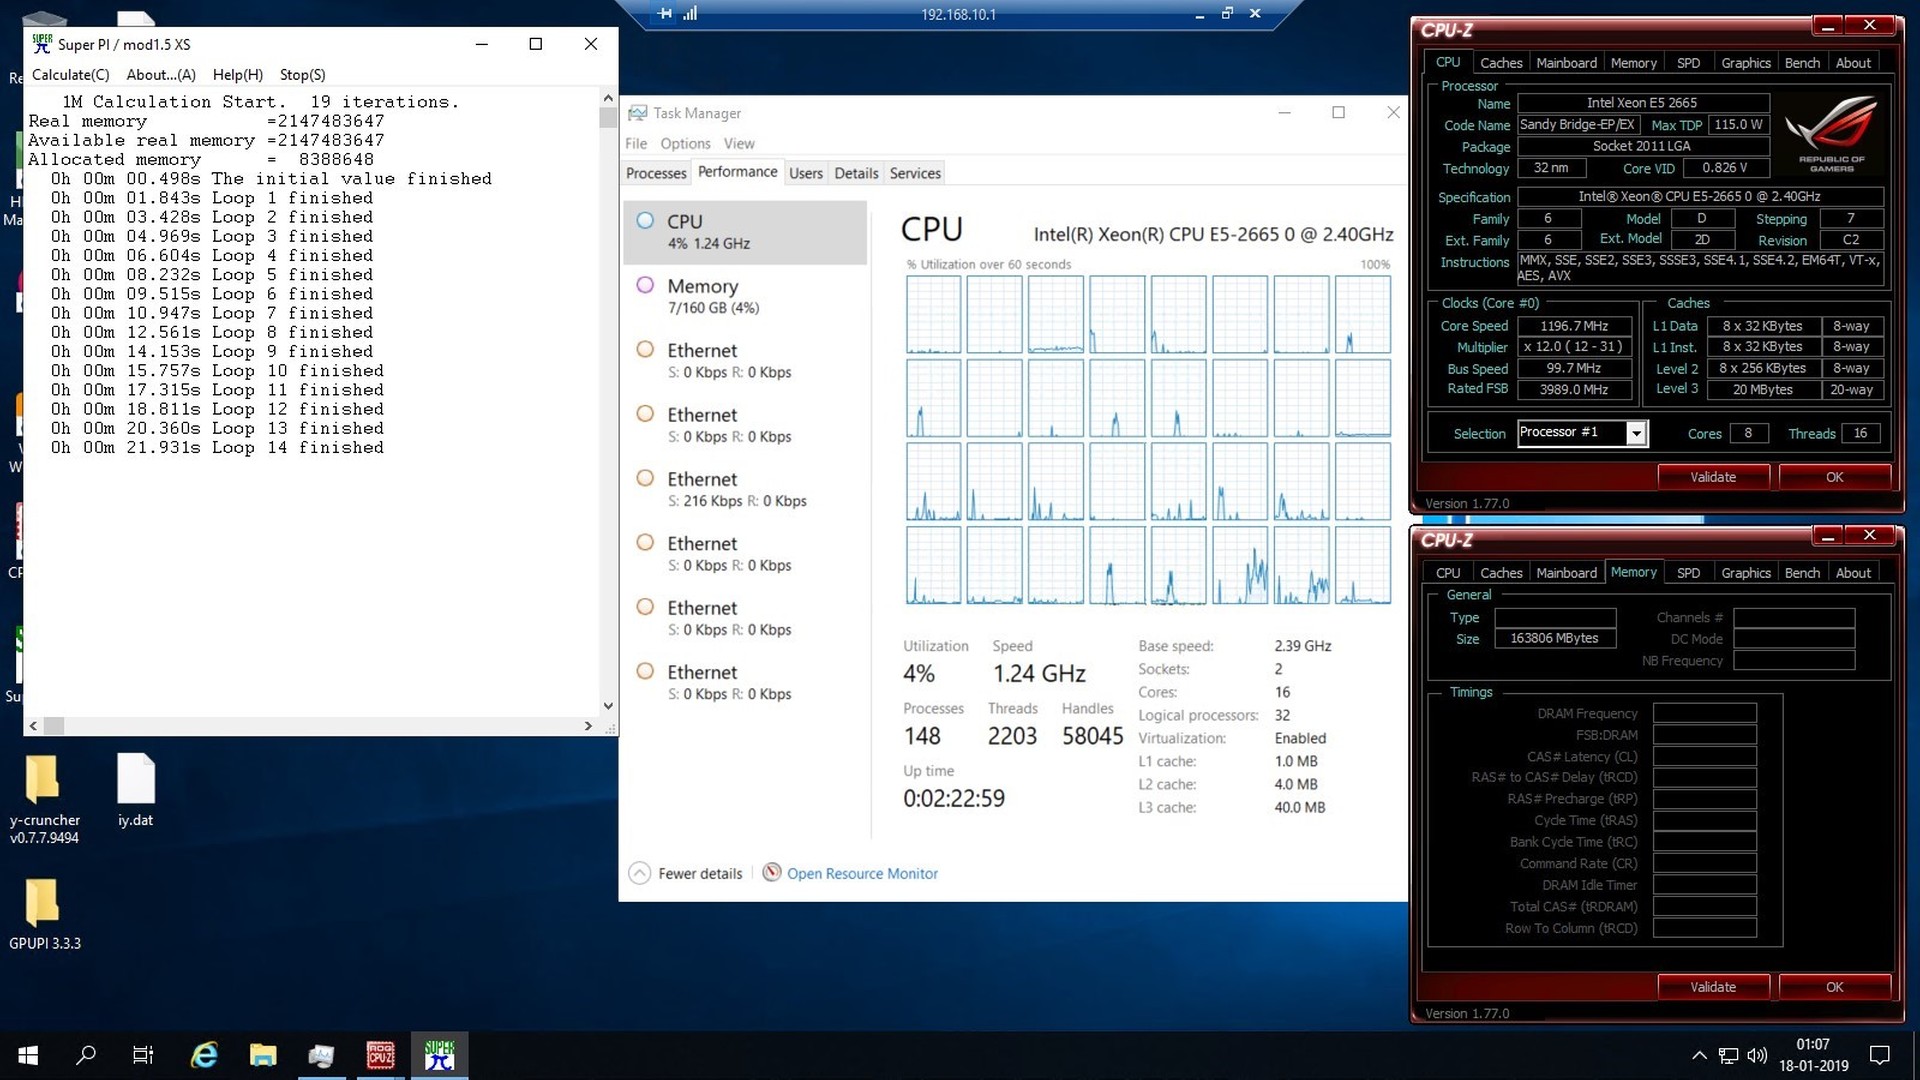
Task: Open Task Manager Options menu
Action: point(685,144)
